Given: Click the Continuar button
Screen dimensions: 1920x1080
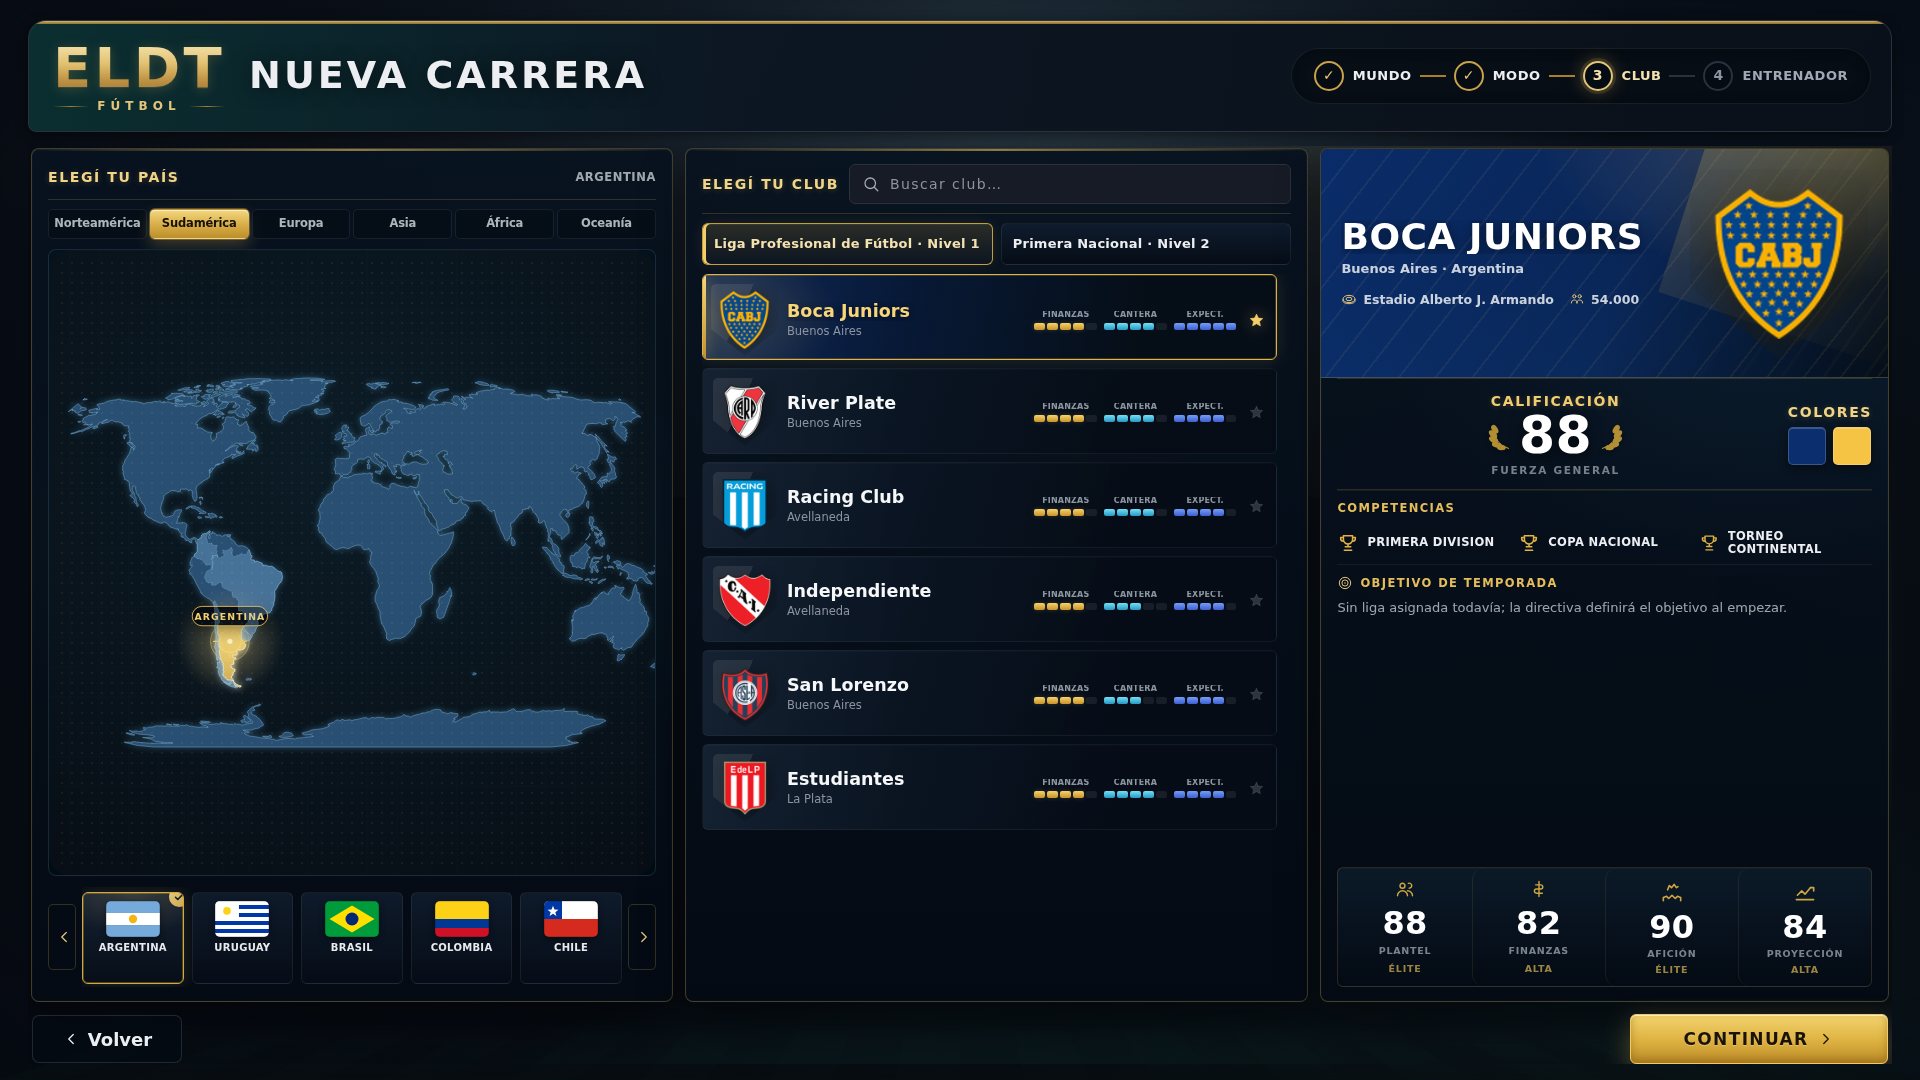Looking at the screenshot, I should tap(1759, 1039).
